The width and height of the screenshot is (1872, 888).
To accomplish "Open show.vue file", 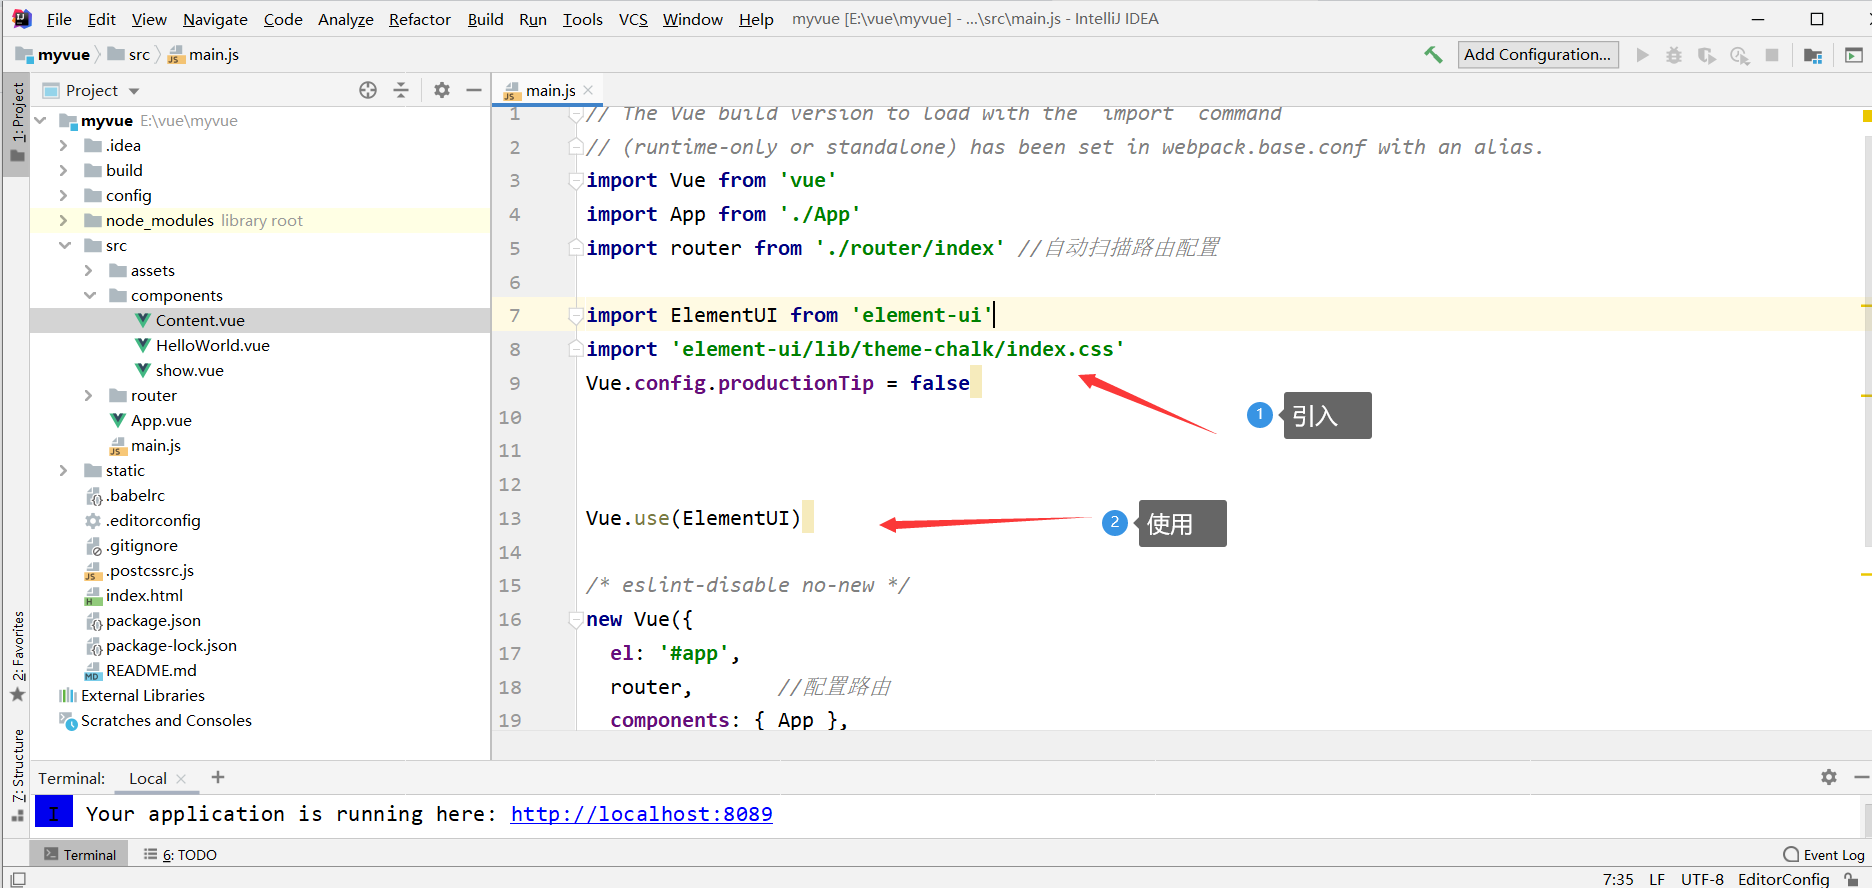I will click(189, 370).
